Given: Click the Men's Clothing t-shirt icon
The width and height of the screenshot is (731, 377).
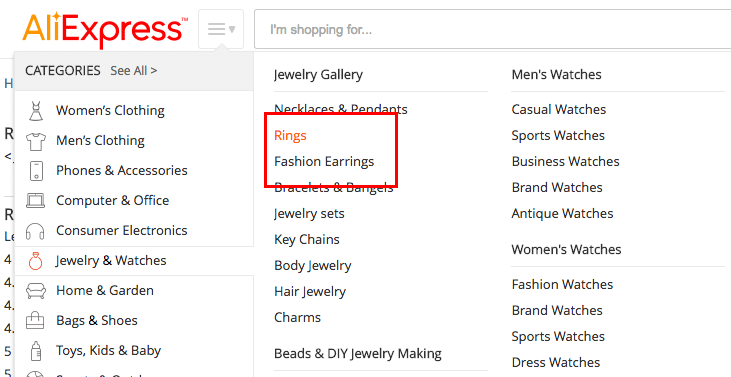Looking at the screenshot, I should [x=36, y=141].
